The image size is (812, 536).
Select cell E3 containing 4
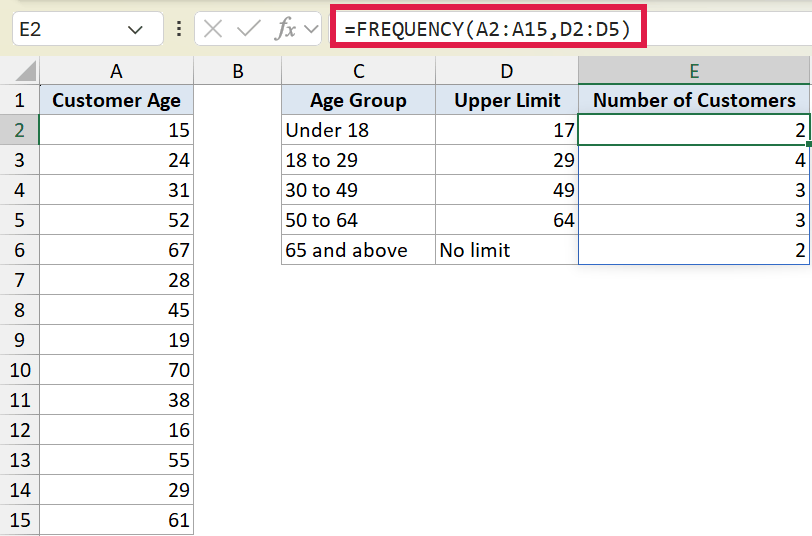694,160
